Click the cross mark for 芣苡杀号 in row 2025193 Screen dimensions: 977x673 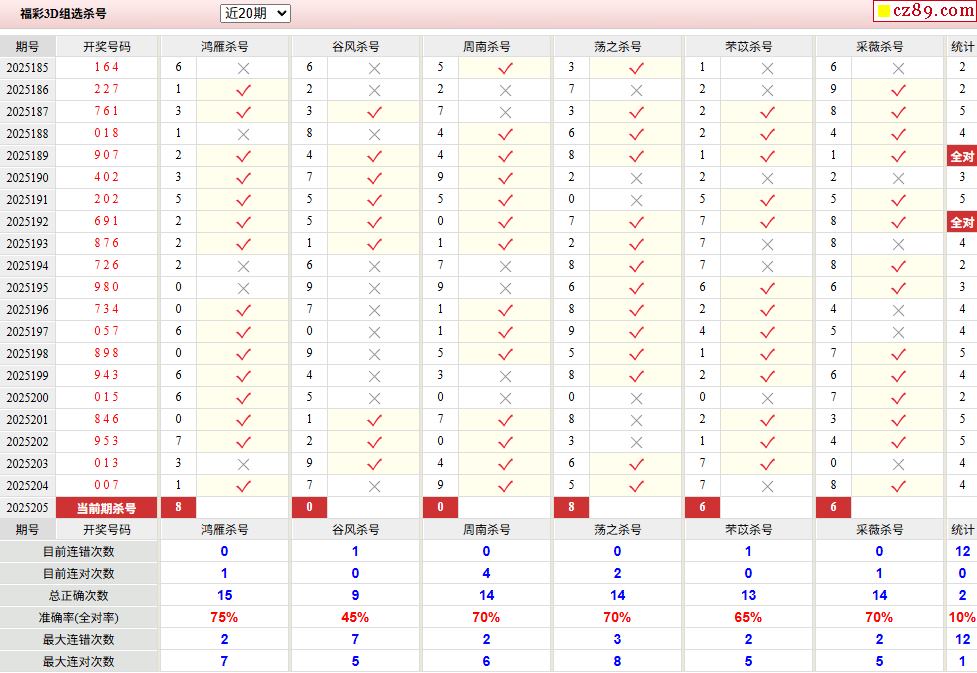tap(767, 244)
